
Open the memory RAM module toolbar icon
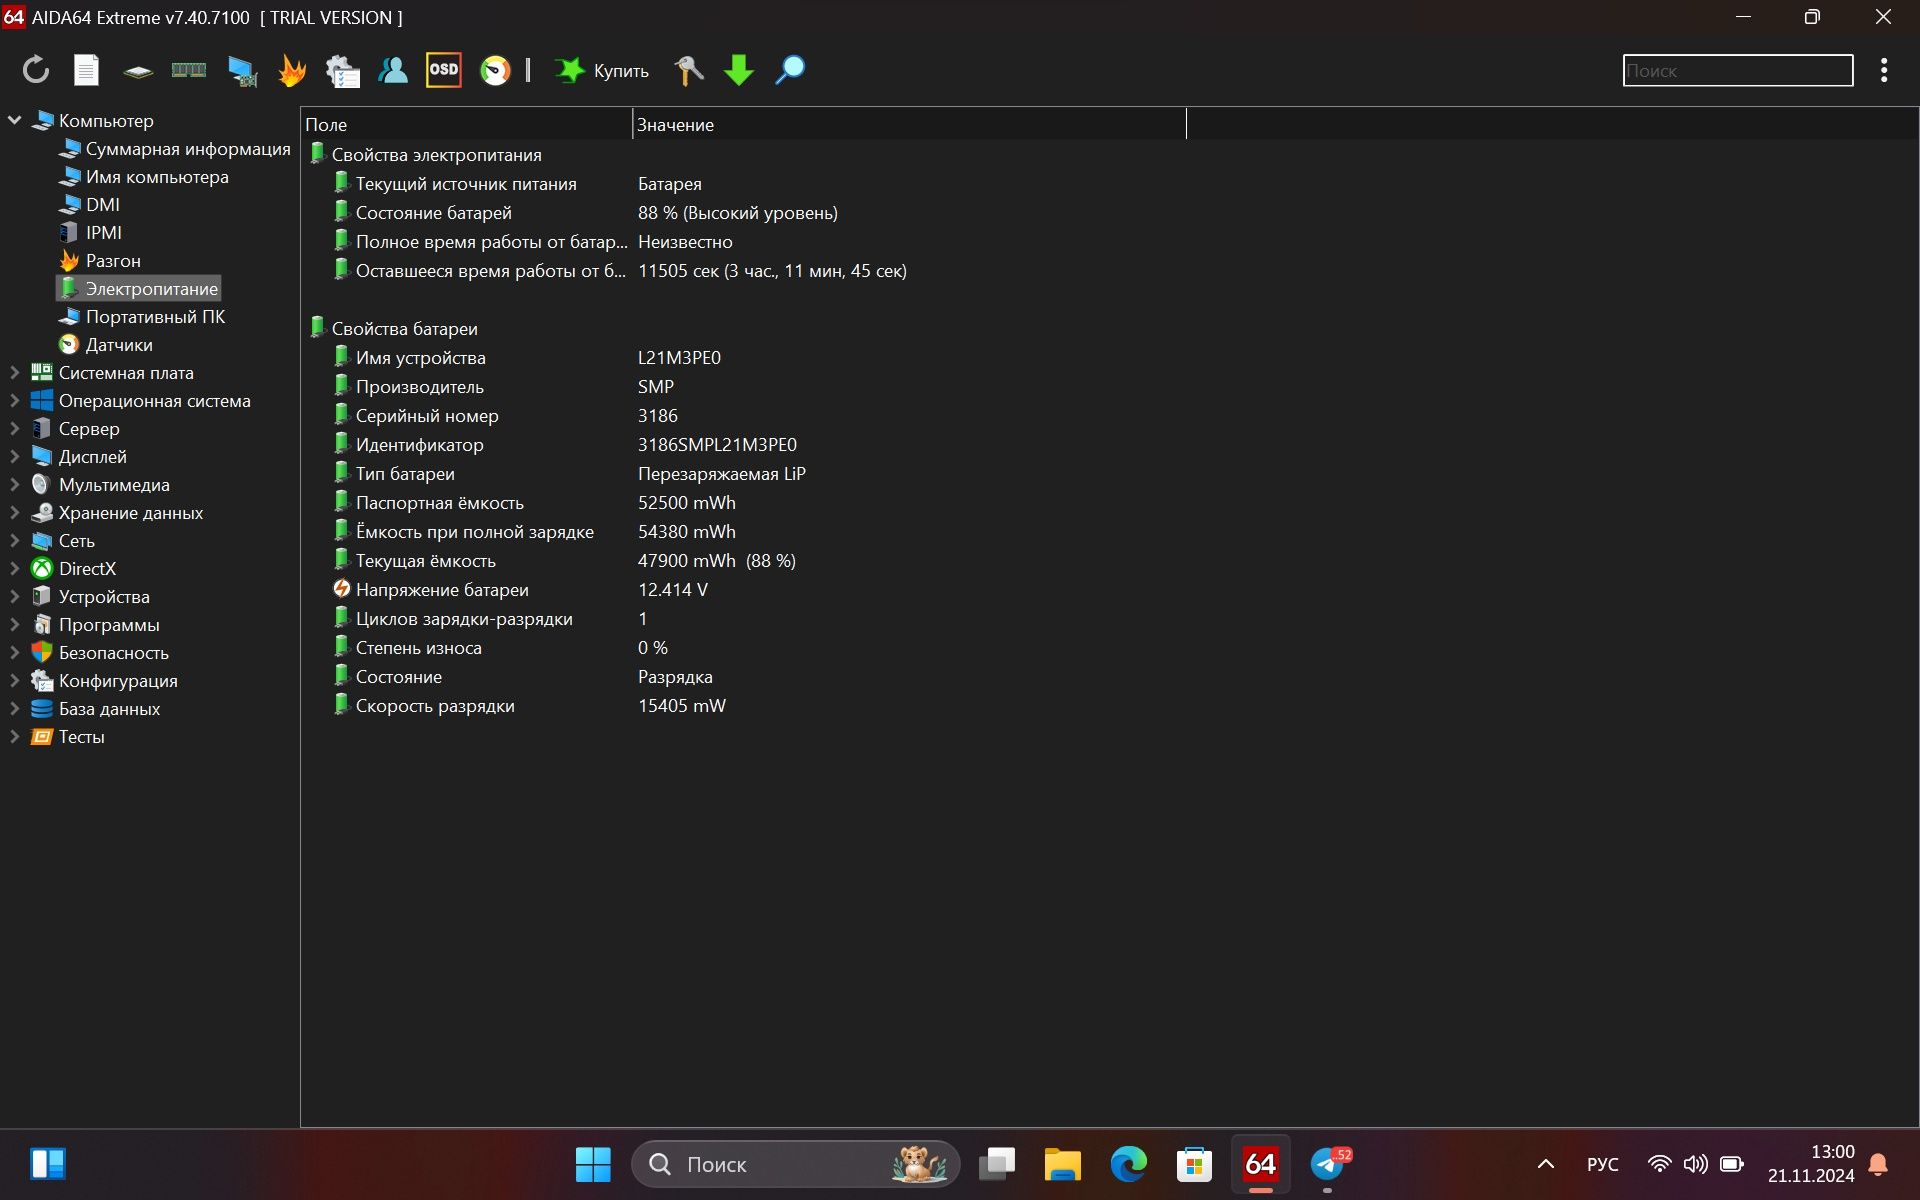[189, 70]
